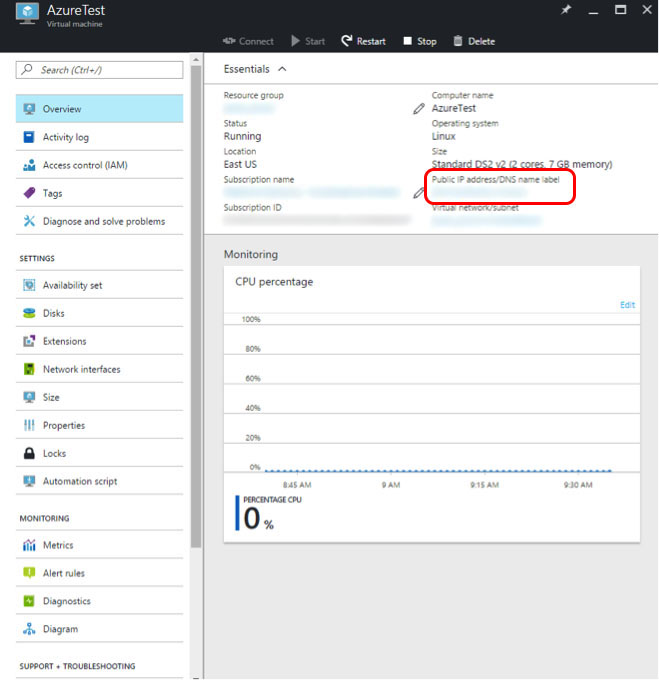Click the Restart button label
This screenshot has height=680, width=659.
(371, 41)
